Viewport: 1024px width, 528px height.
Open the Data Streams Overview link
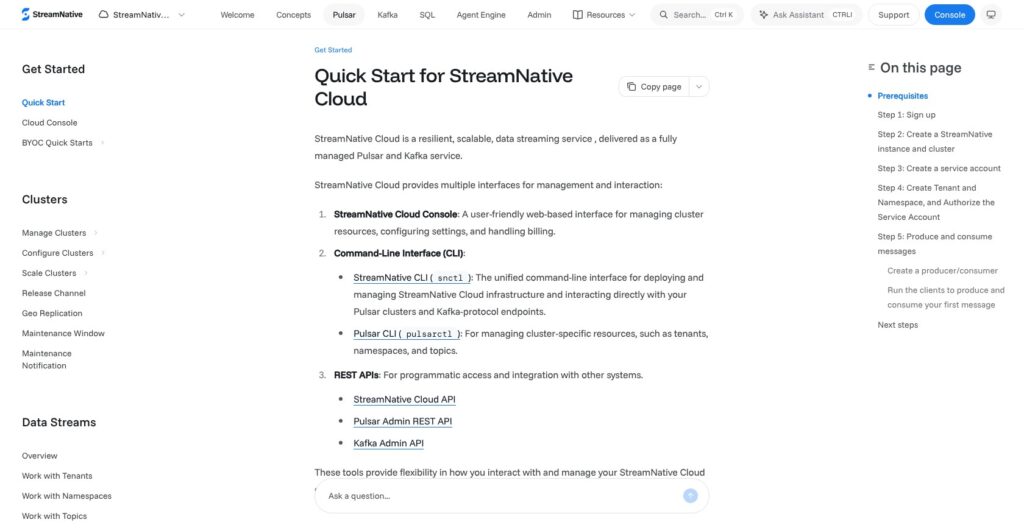pyautogui.click(x=40, y=456)
